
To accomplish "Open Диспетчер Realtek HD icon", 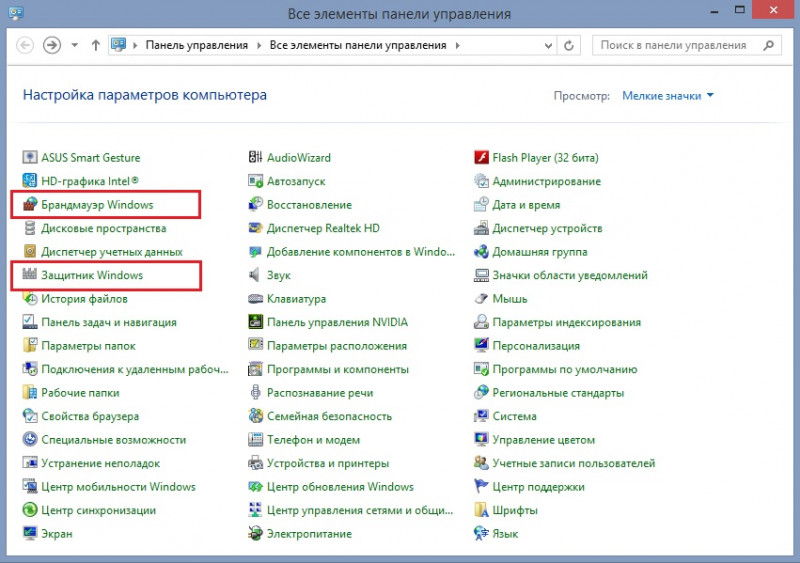I will coord(255,228).
